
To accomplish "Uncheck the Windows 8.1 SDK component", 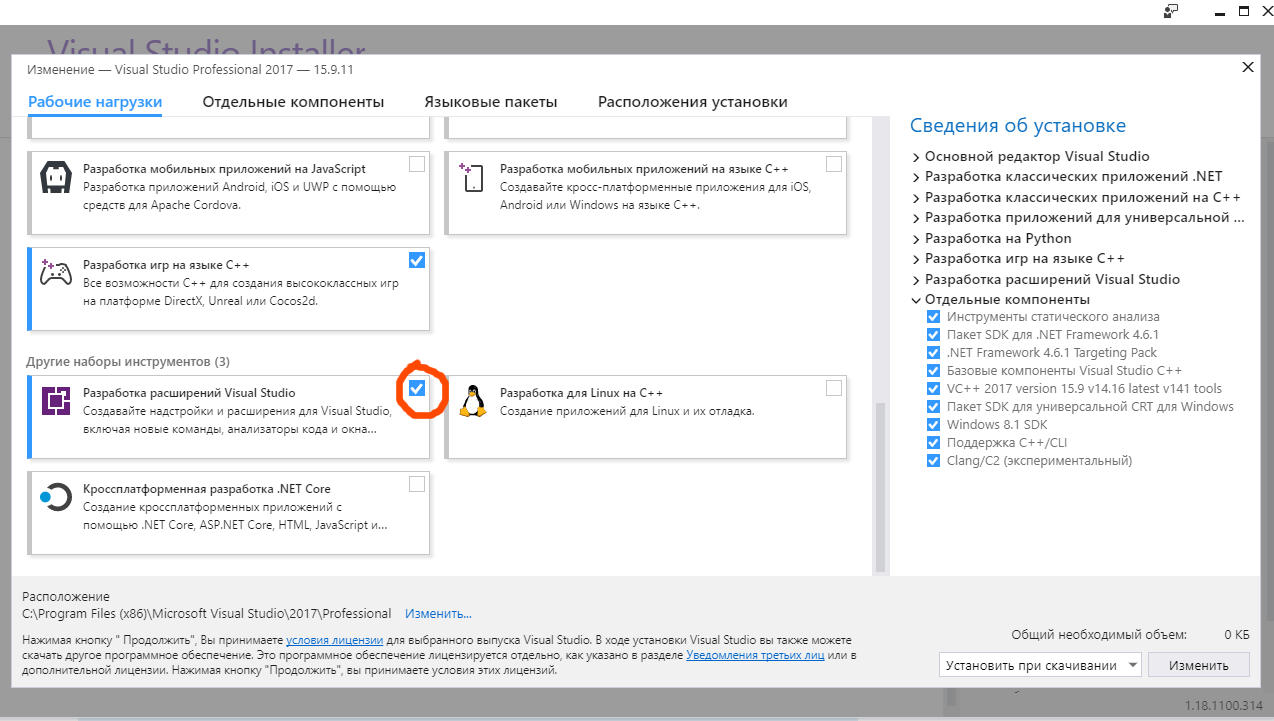I will pos(933,424).
